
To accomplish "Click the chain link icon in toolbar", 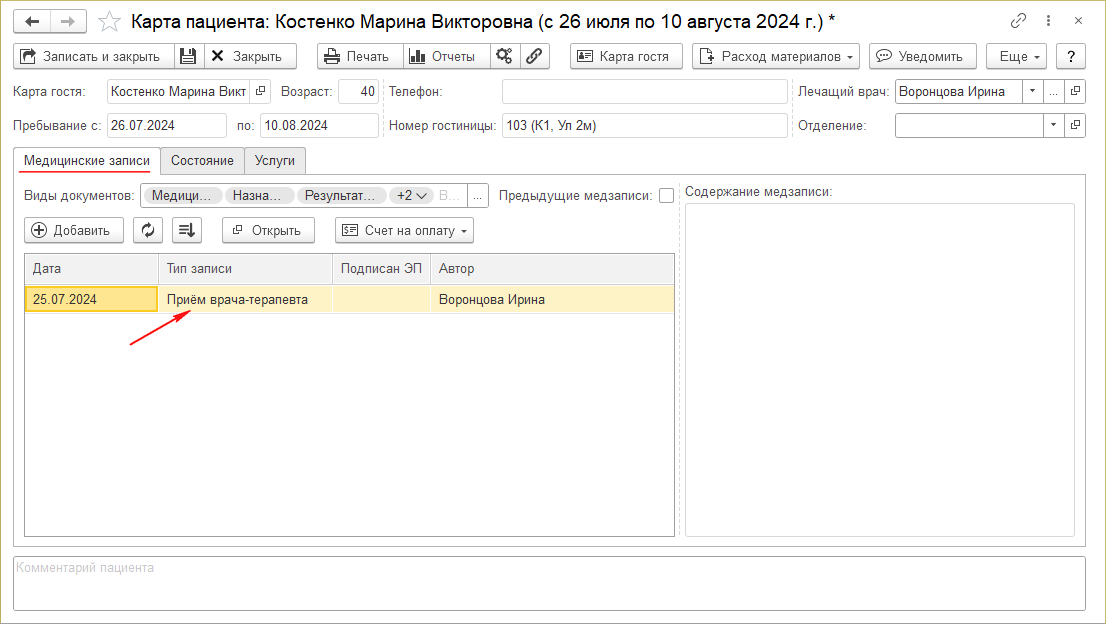I will click(x=535, y=56).
